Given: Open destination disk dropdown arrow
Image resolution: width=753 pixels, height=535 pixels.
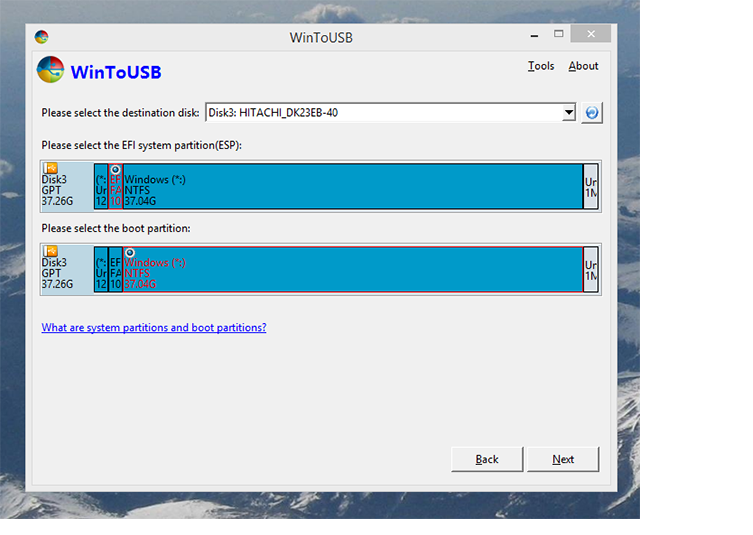Looking at the screenshot, I should coord(569,113).
